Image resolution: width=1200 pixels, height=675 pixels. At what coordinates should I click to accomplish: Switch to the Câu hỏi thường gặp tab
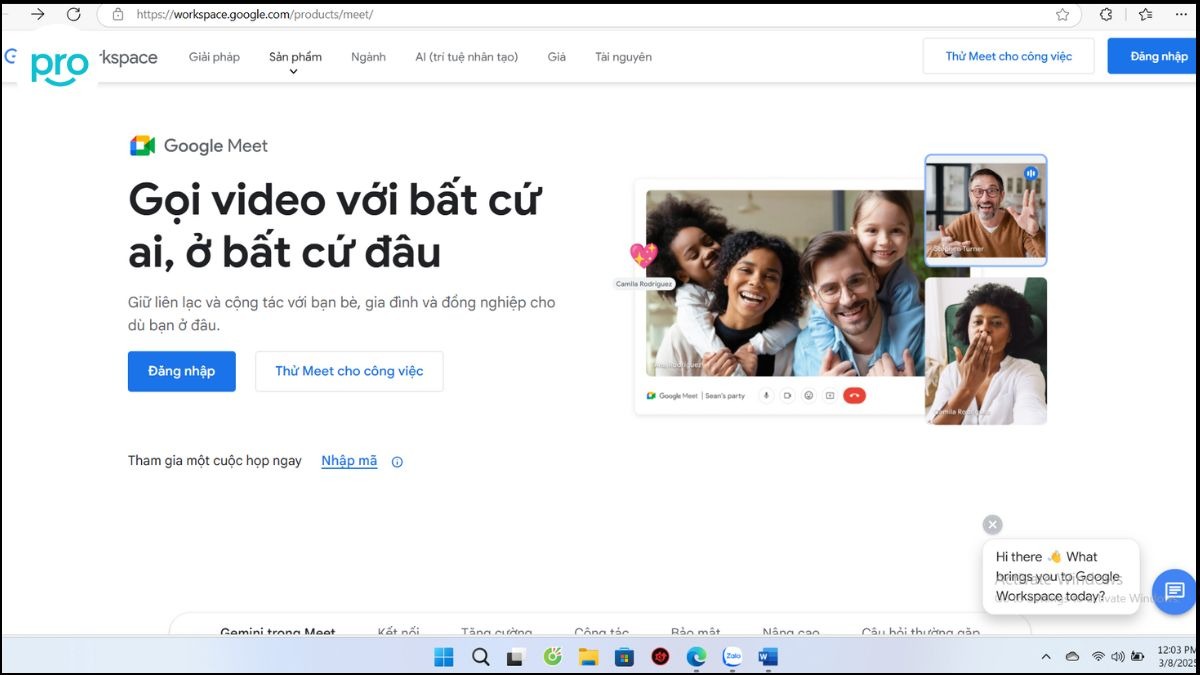(x=921, y=632)
